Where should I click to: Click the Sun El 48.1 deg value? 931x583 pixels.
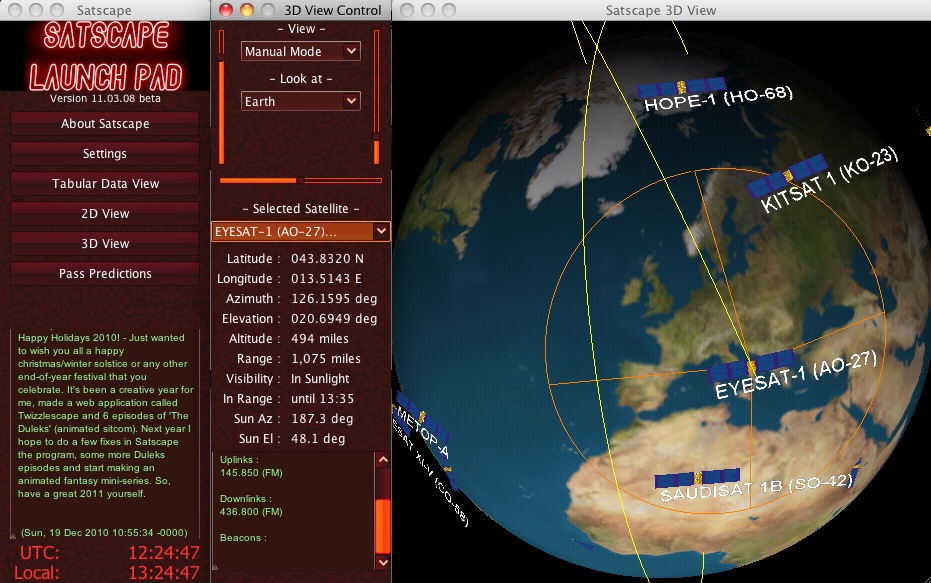318,439
